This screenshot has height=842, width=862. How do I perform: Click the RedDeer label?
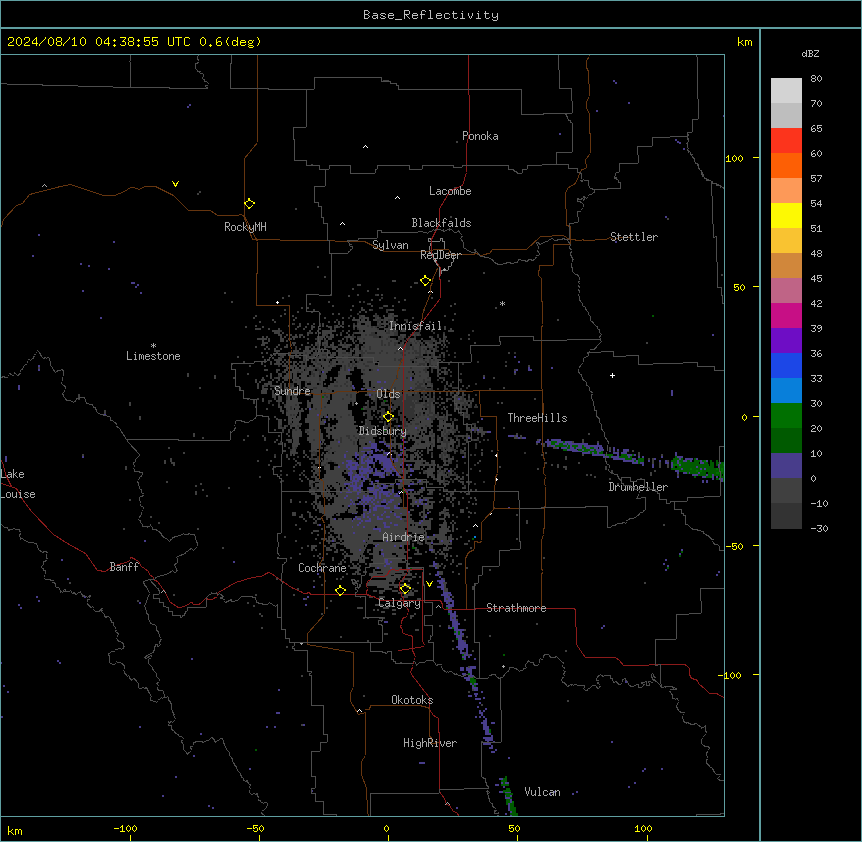[440, 255]
